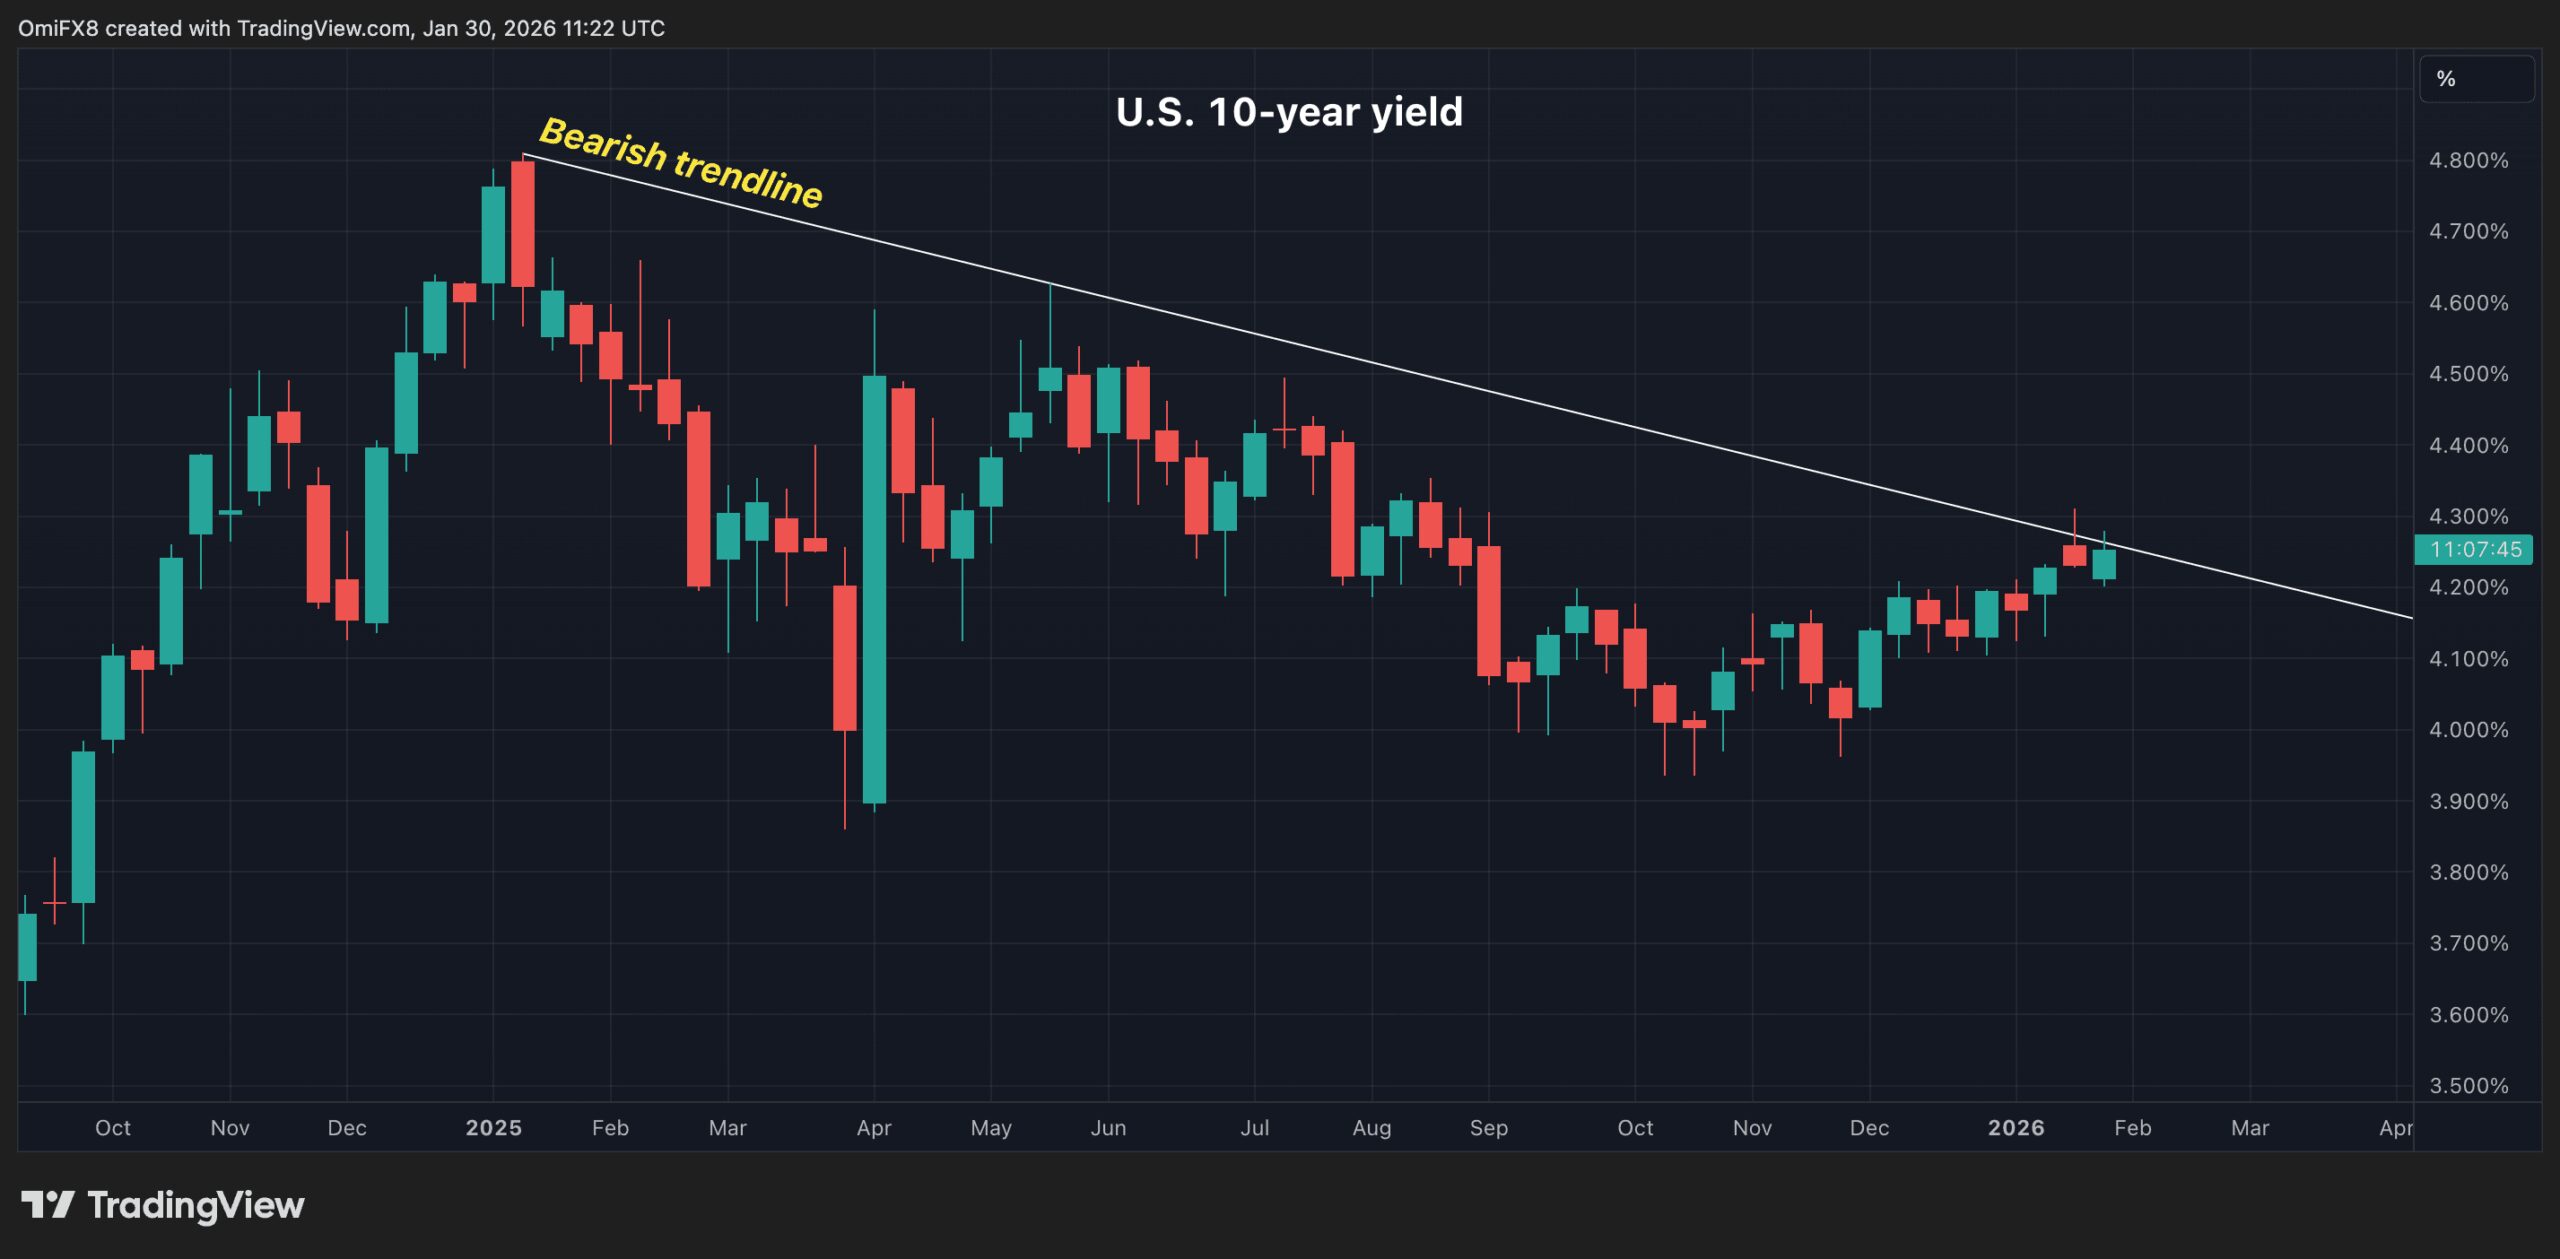Screen dimensions: 2560x1259
Task: Click the 2025 year marker on time axis
Action: [493, 1128]
